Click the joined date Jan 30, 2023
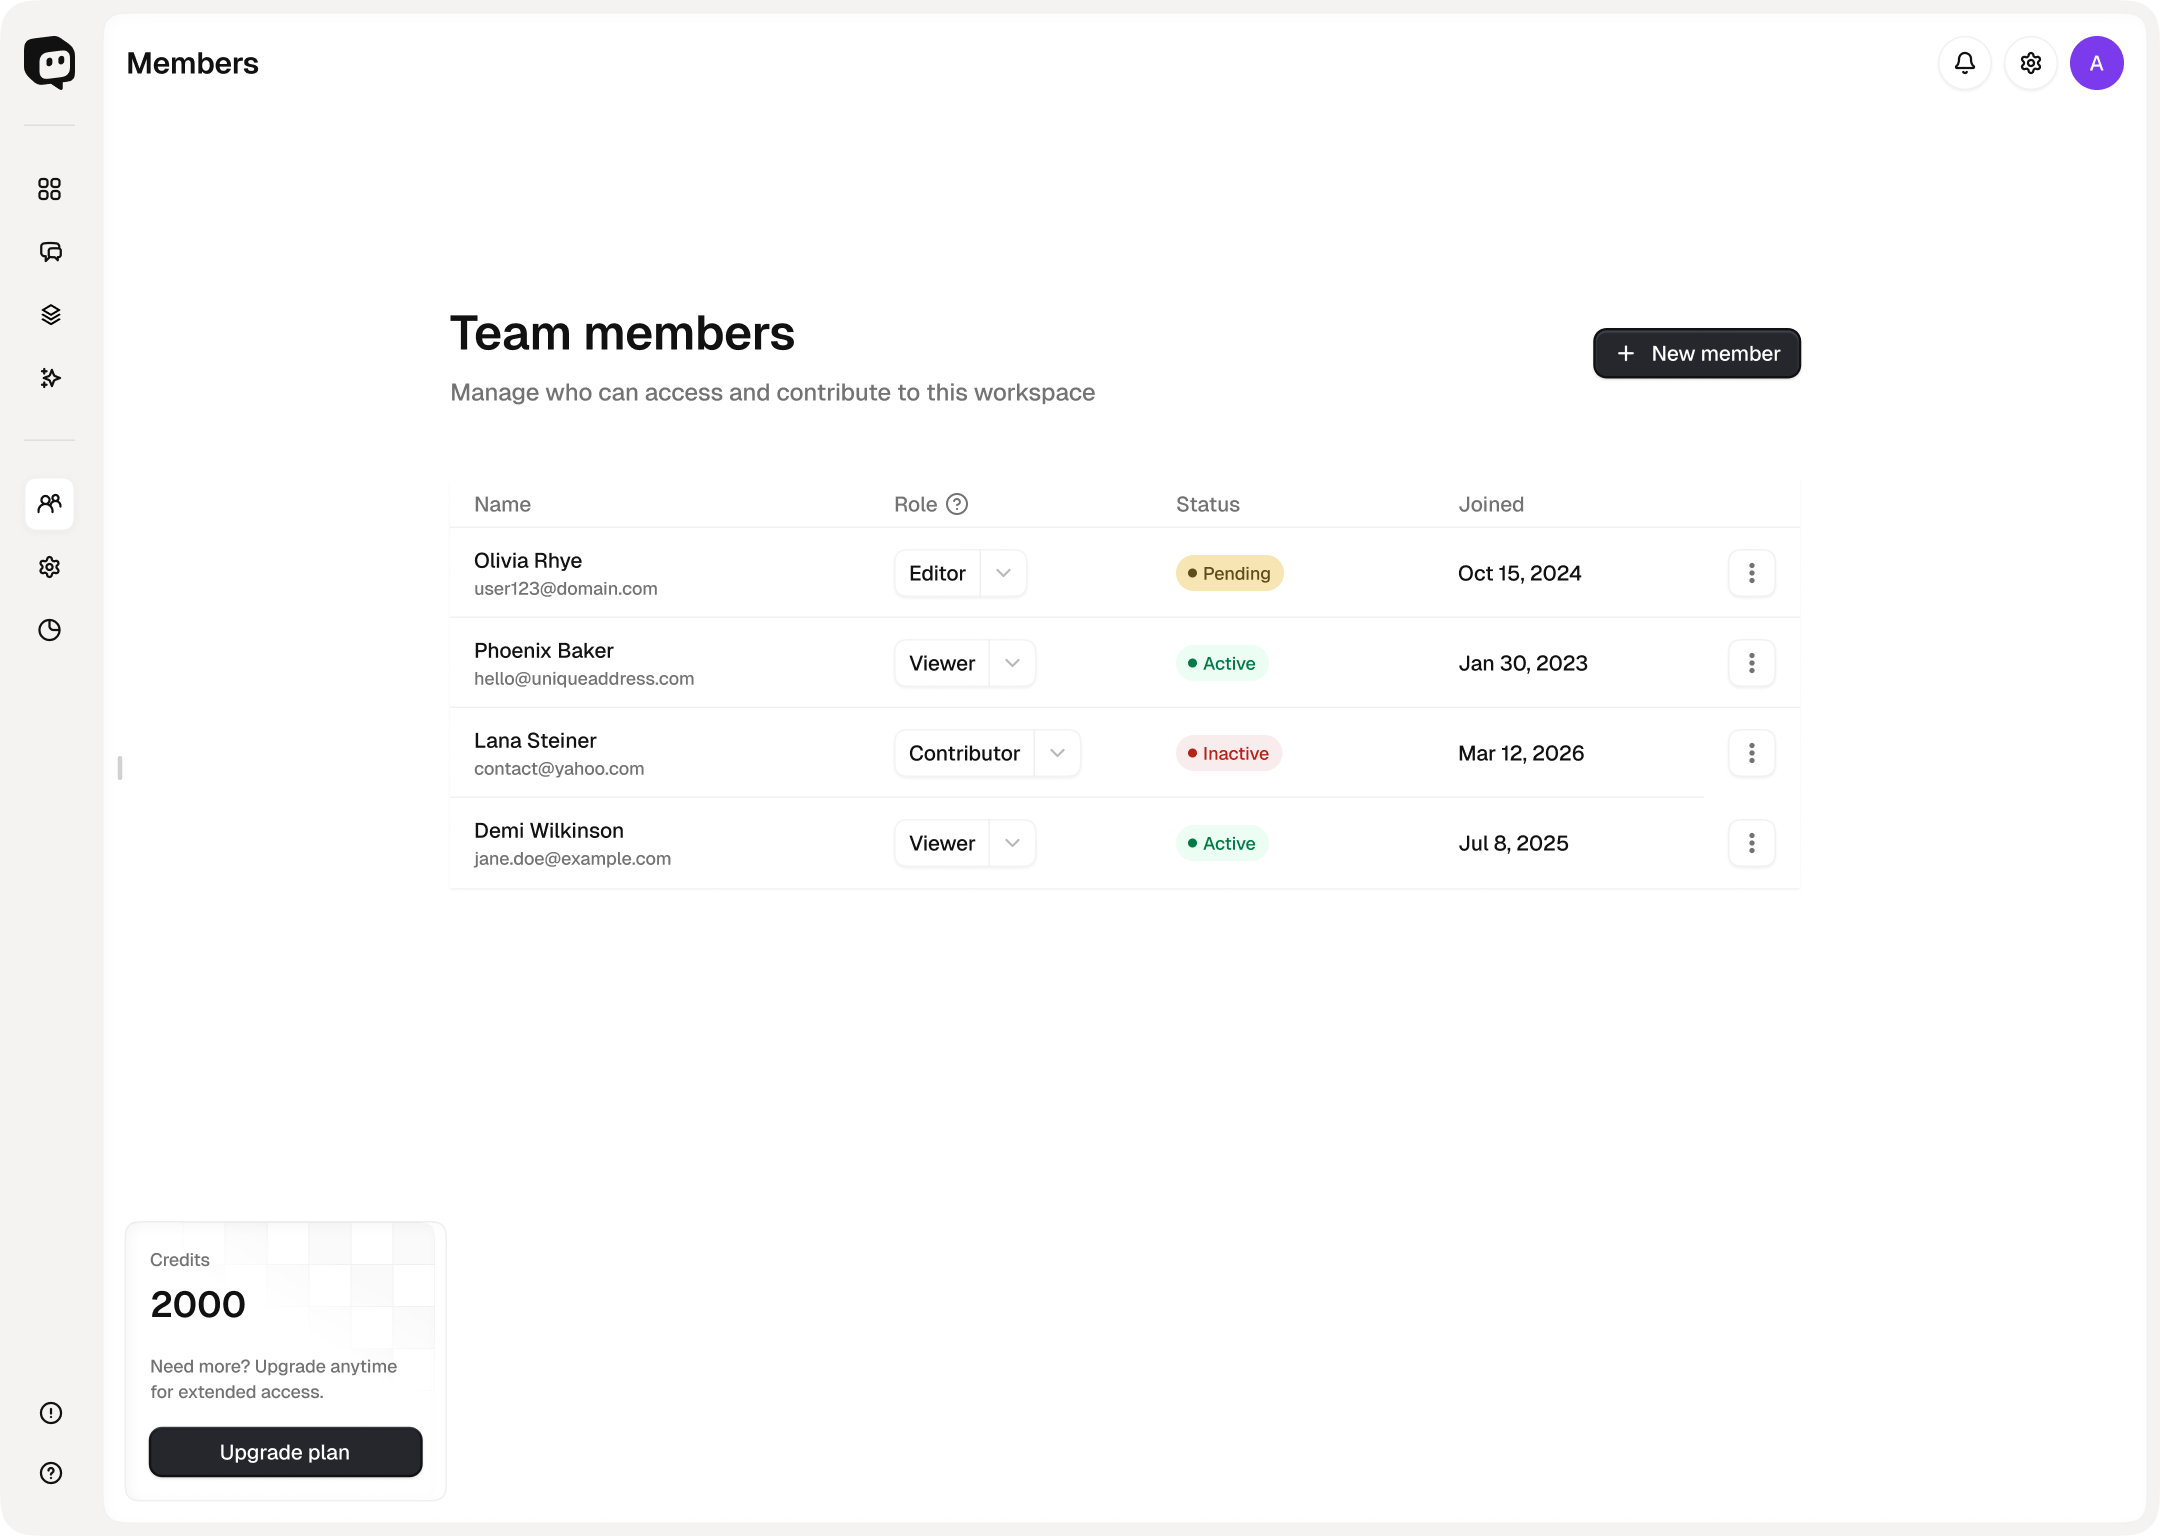Image resolution: width=2160 pixels, height=1536 pixels. coord(1523,663)
